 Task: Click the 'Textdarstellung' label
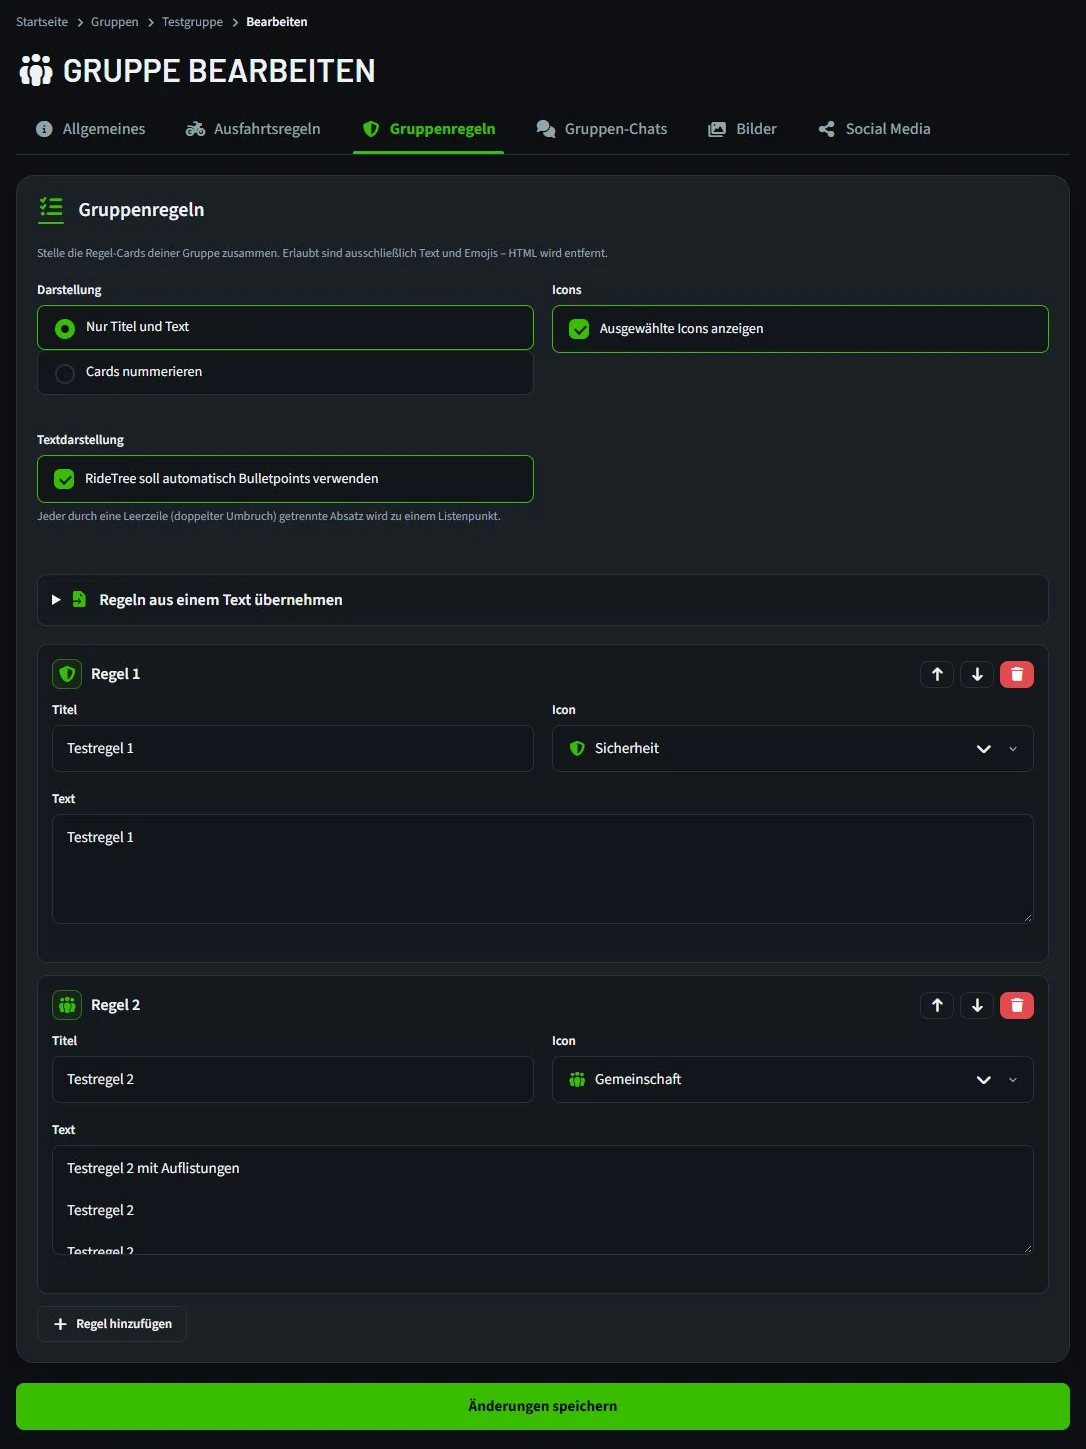tap(81, 440)
